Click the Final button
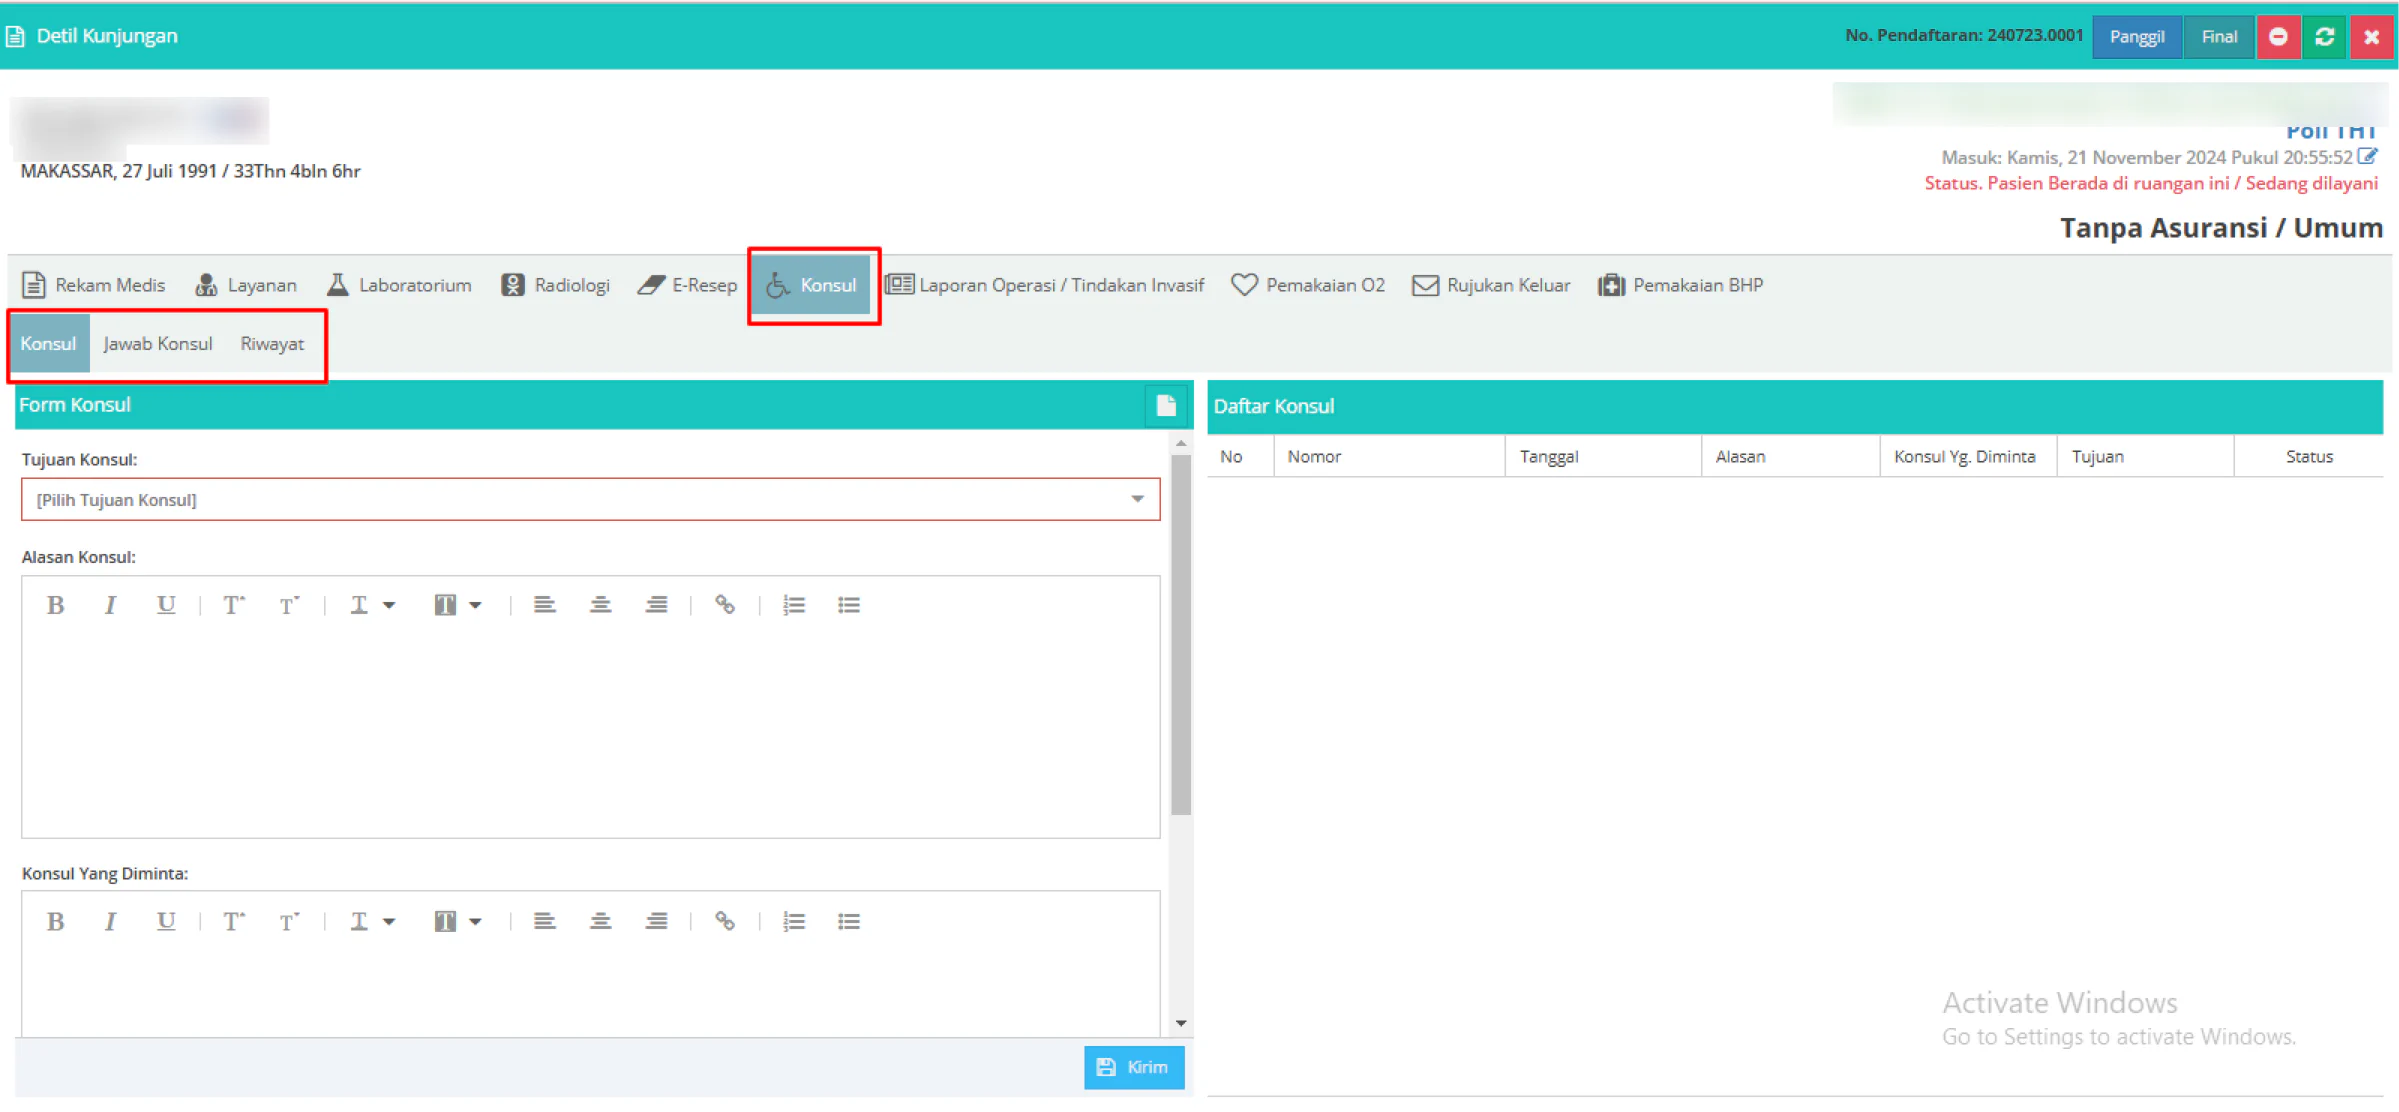Image resolution: width=2399 pixels, height=1112 pixels. [2219, 37]
